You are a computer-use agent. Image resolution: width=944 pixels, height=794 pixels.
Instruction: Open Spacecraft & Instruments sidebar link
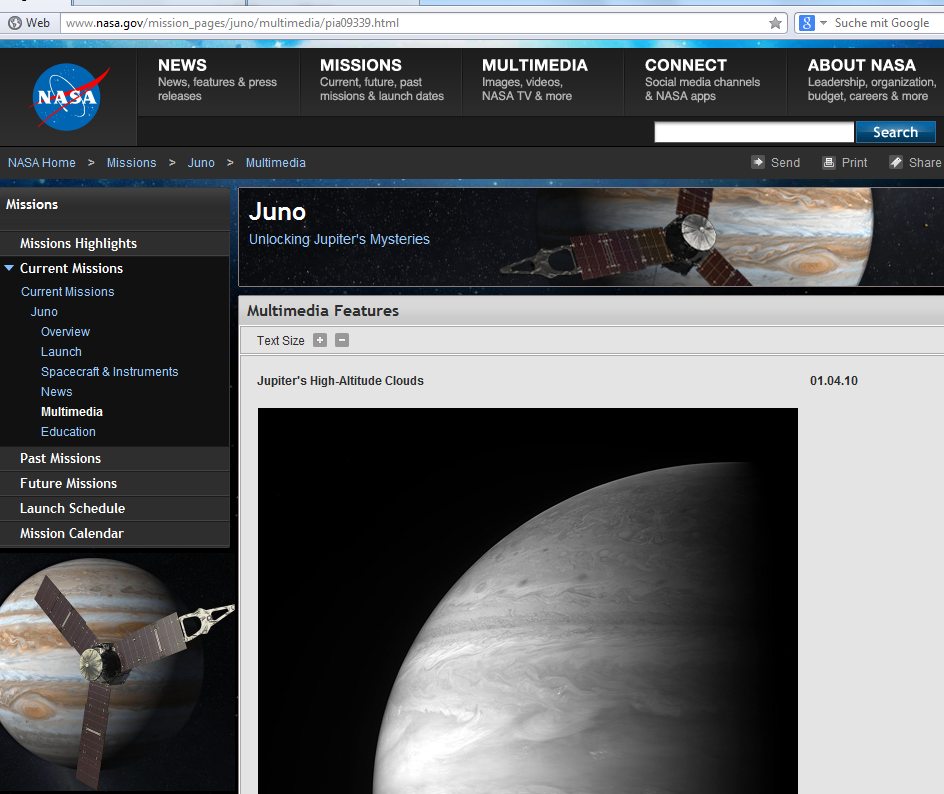pos(109,371)
